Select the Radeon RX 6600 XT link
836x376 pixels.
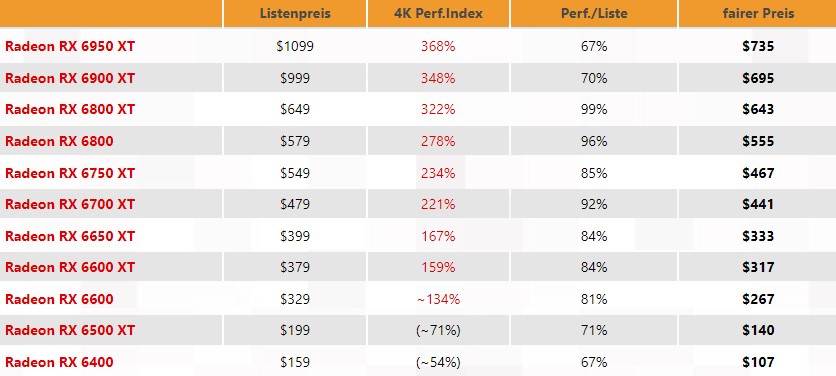[x=70, y=267]
